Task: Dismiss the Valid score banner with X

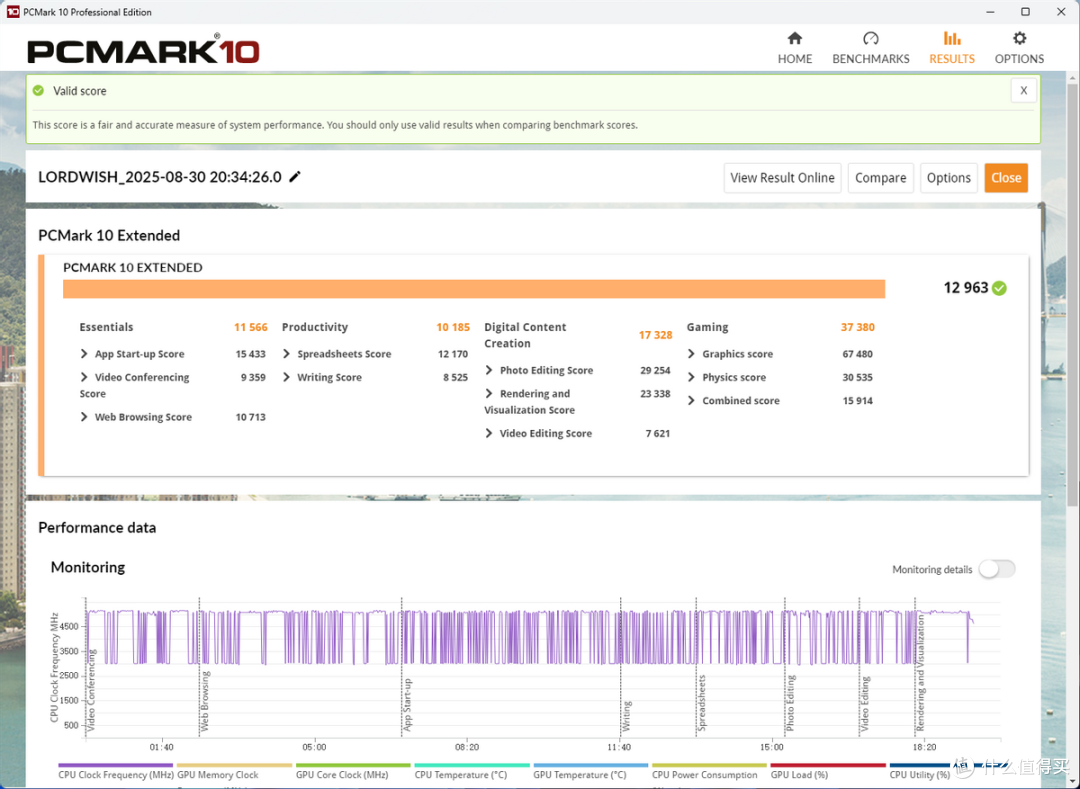Action: click(x=1024, y=91)
